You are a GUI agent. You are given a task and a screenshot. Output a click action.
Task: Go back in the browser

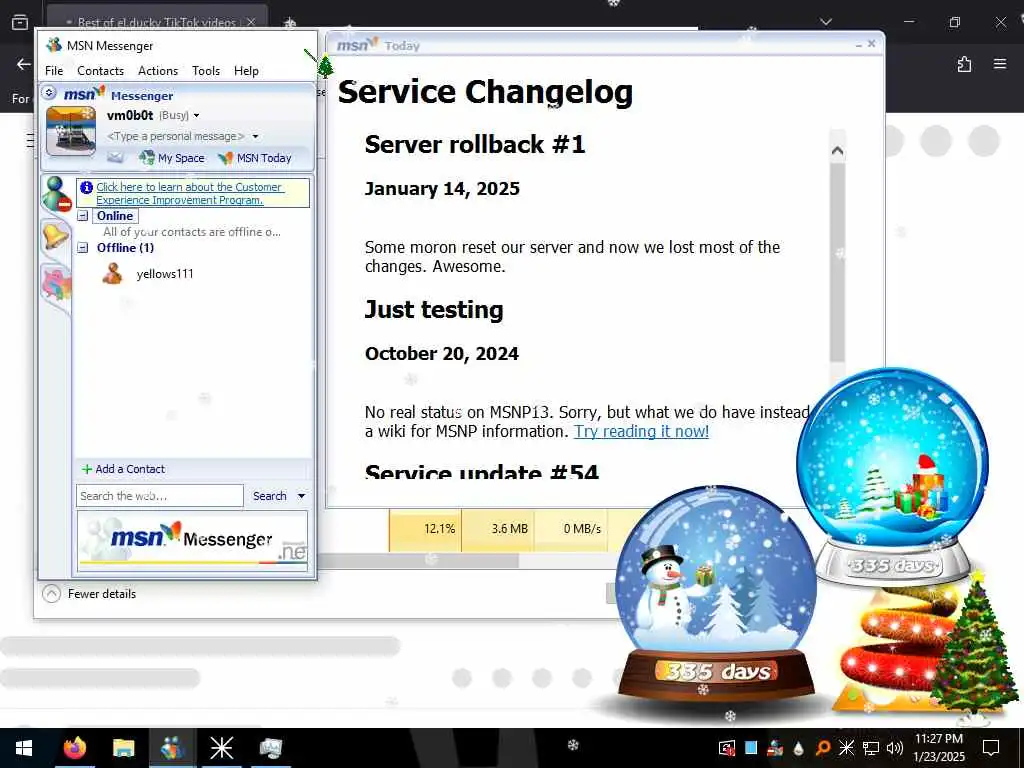coord(24,64)
